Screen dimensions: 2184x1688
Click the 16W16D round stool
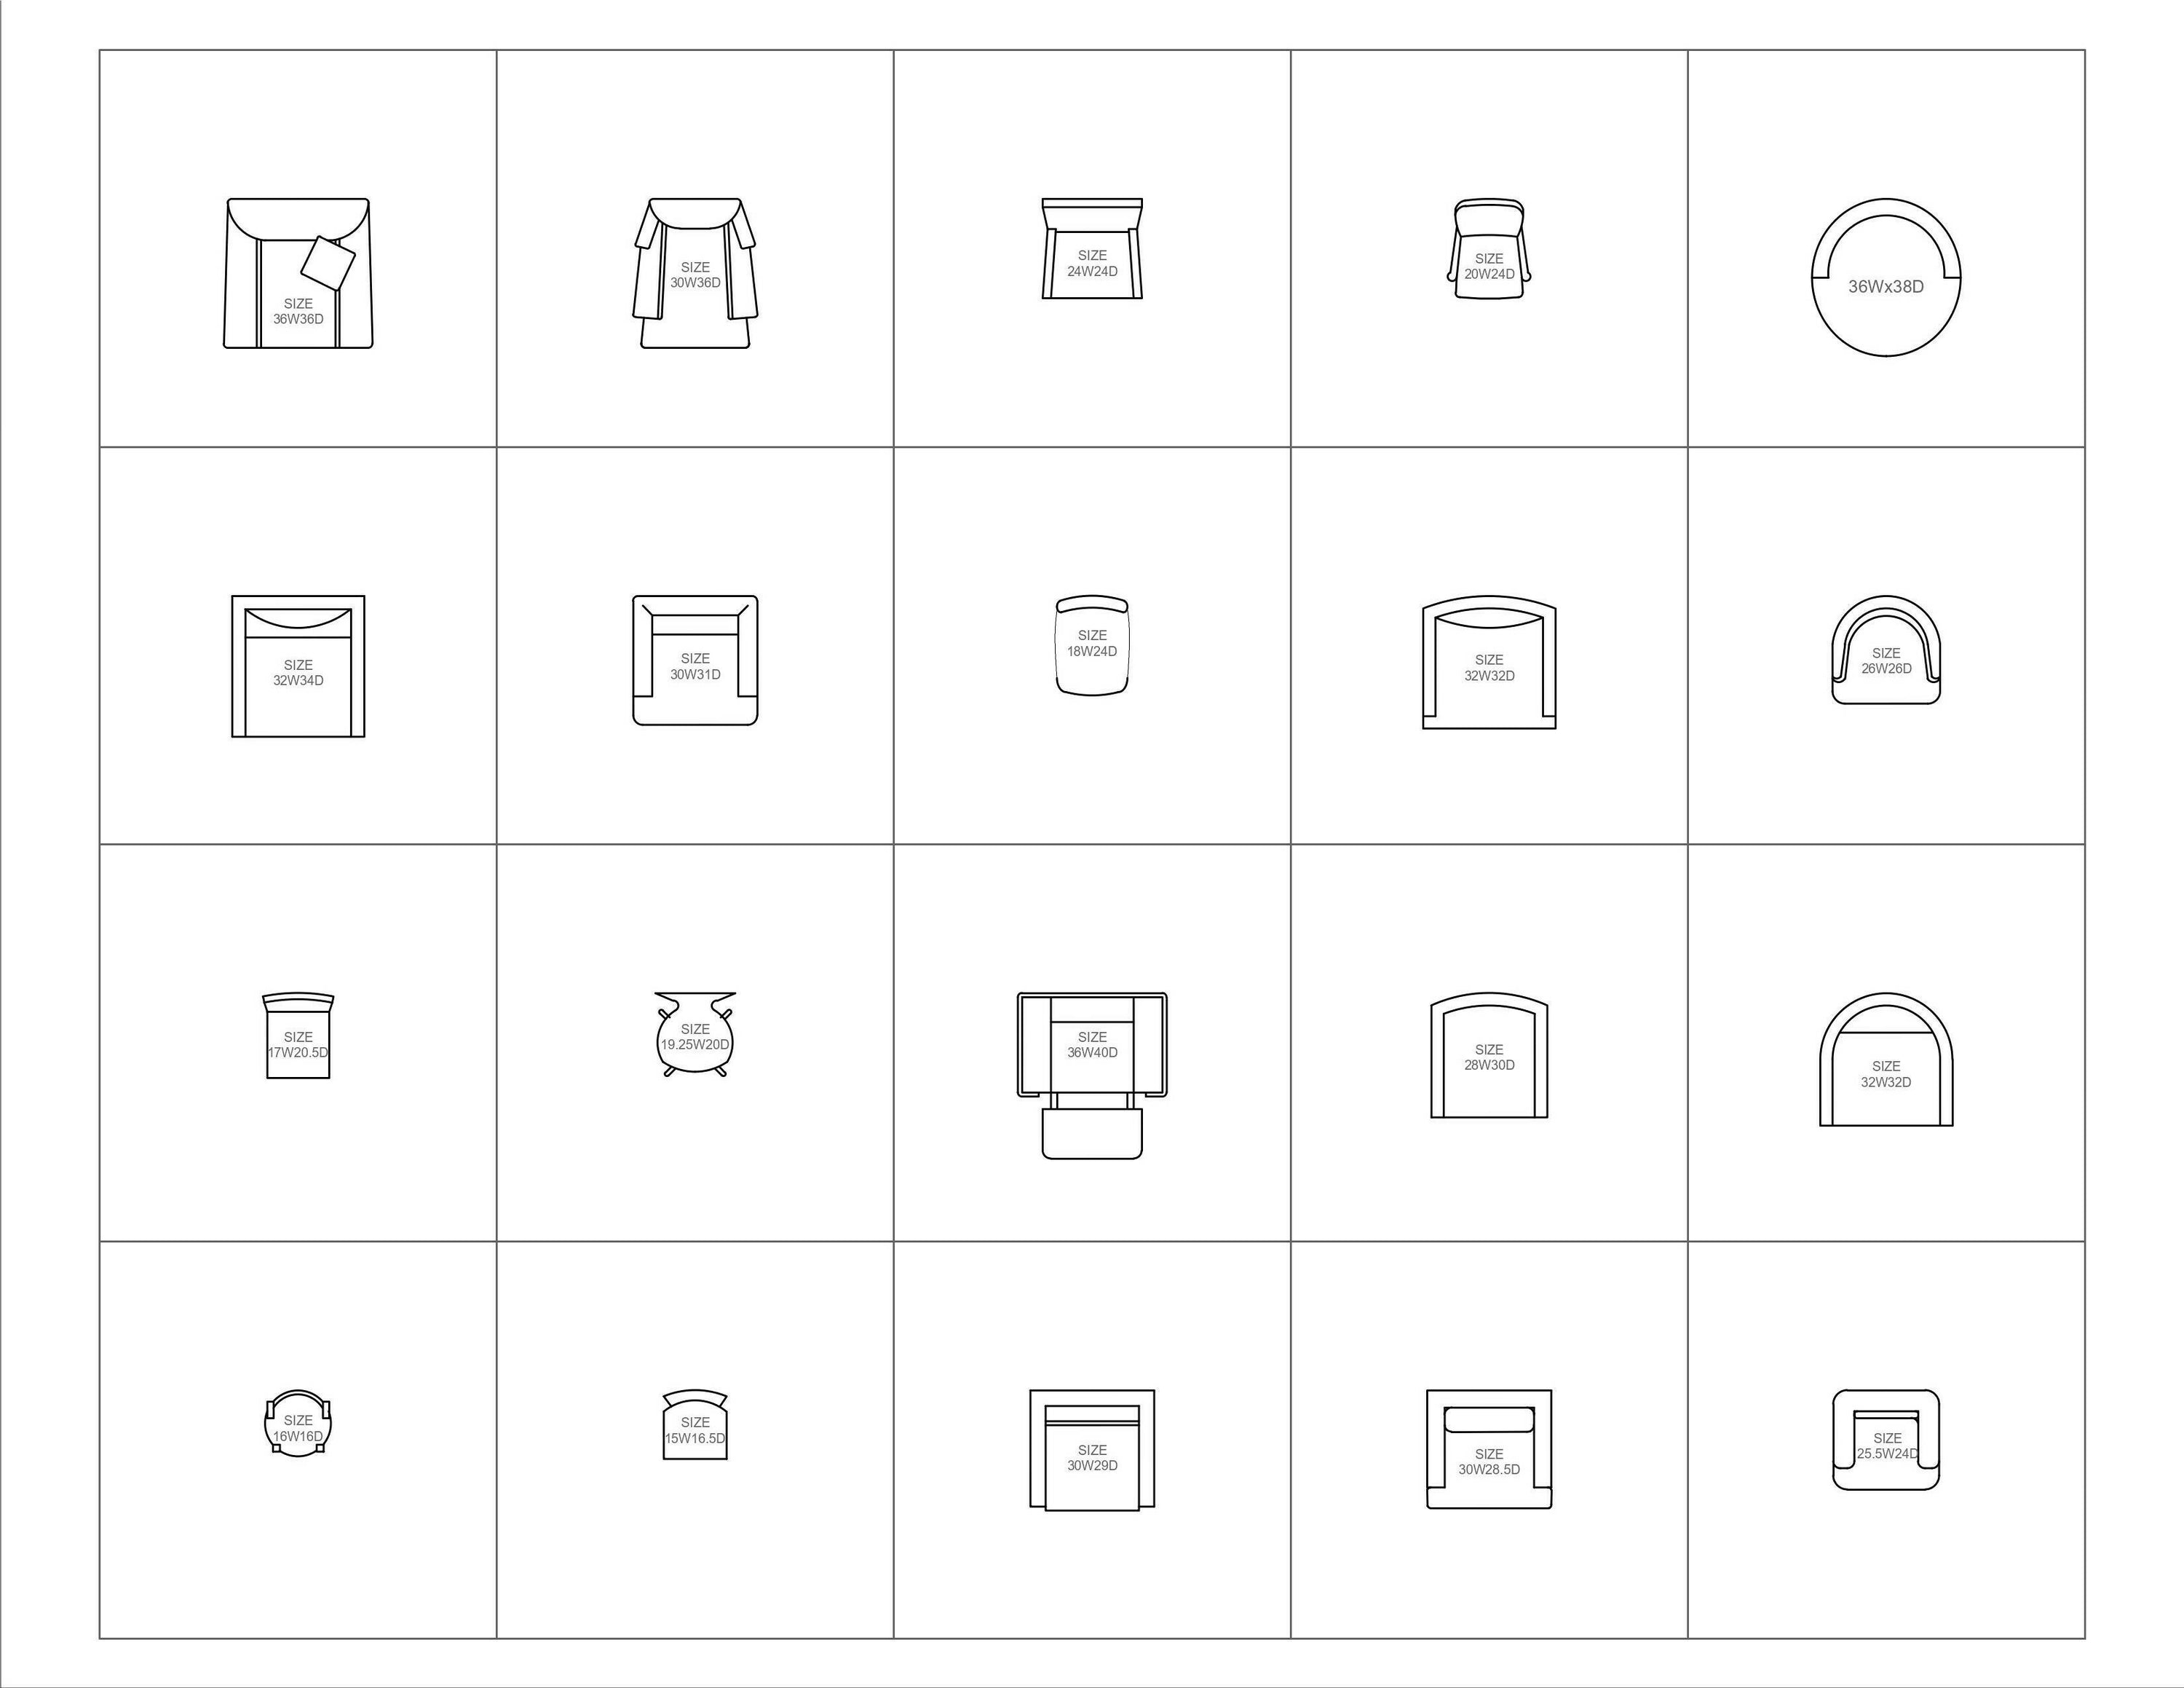[298, 1423]
